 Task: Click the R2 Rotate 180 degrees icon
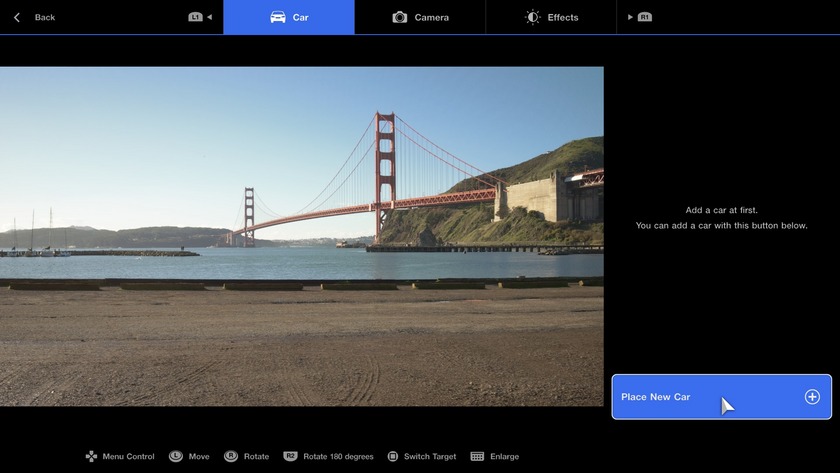[290, 456]
